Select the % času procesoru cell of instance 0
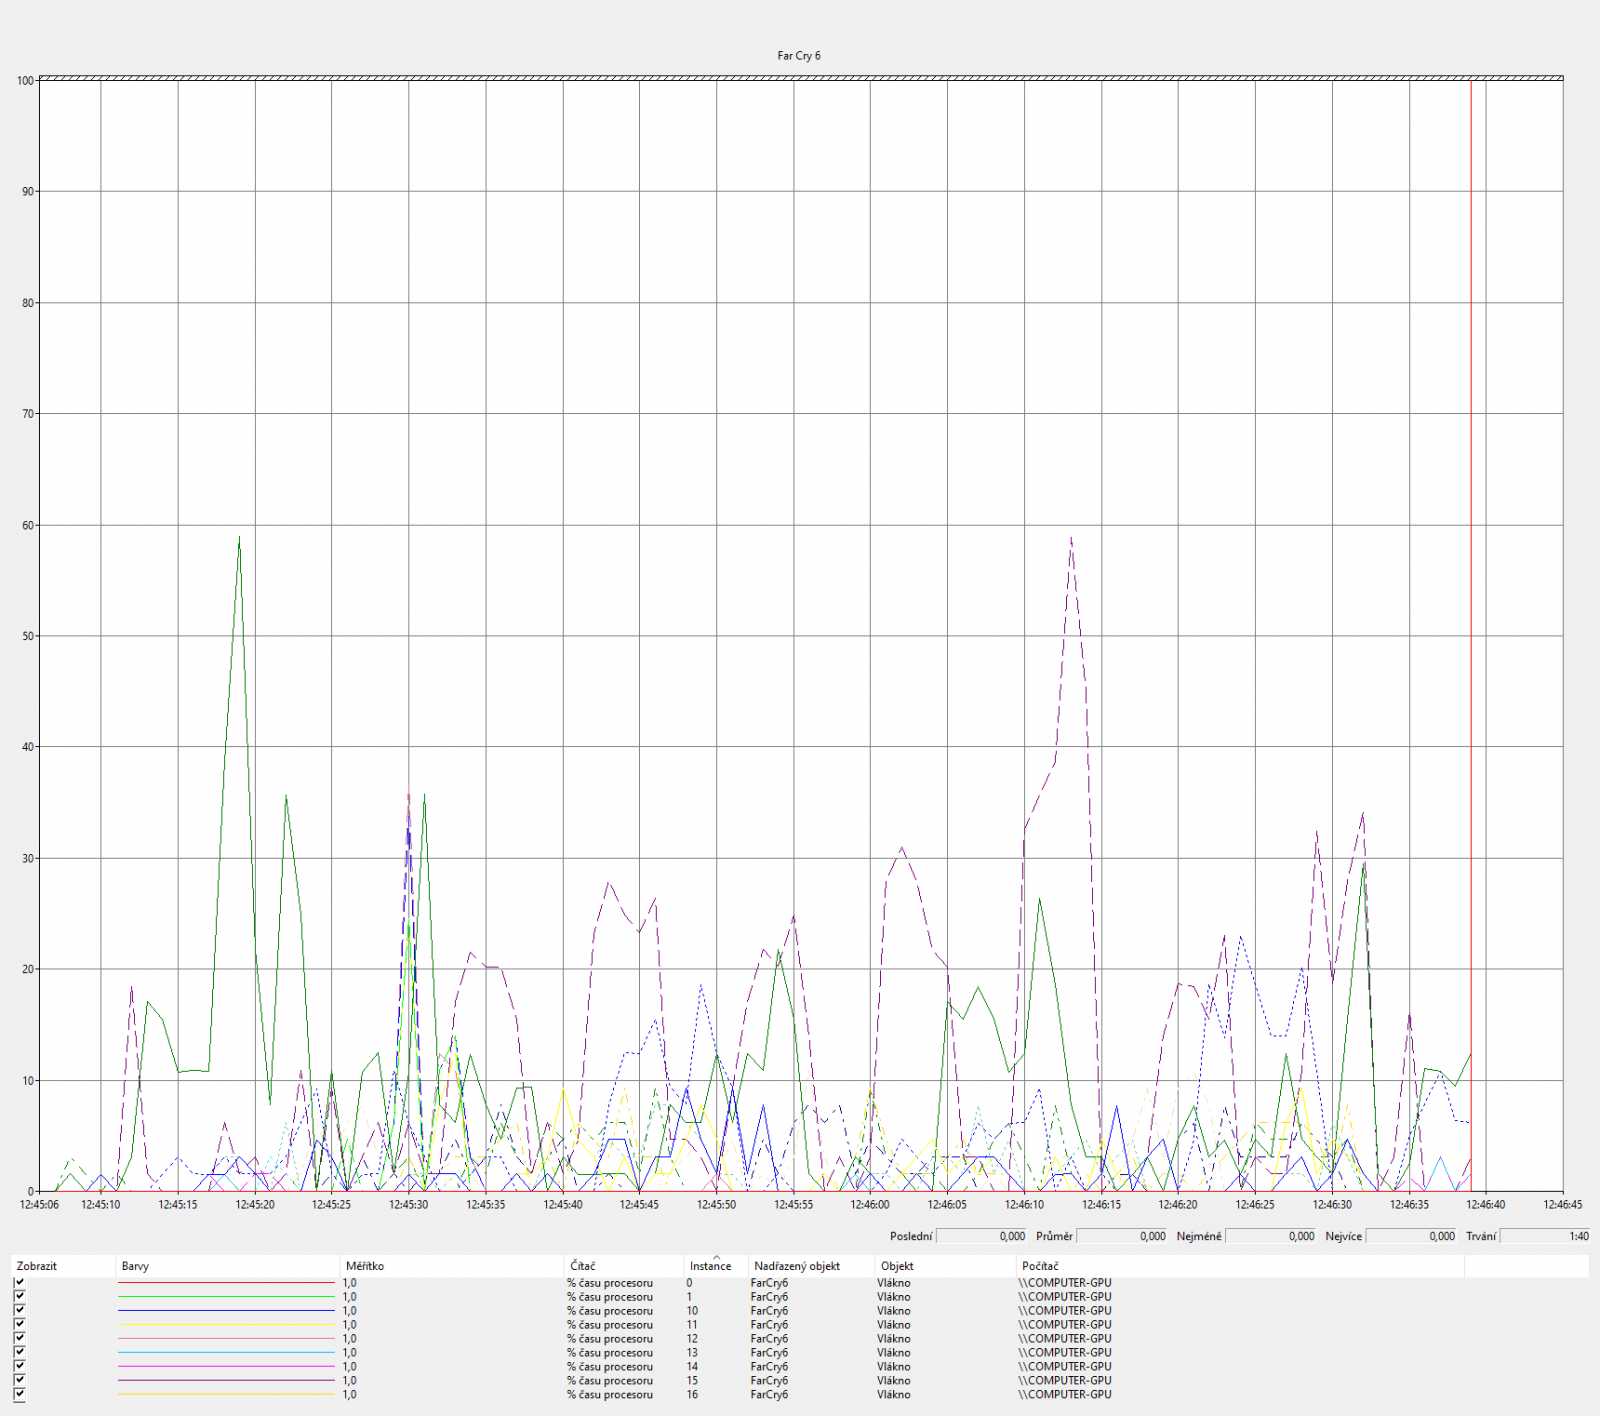 point(610,1283)
